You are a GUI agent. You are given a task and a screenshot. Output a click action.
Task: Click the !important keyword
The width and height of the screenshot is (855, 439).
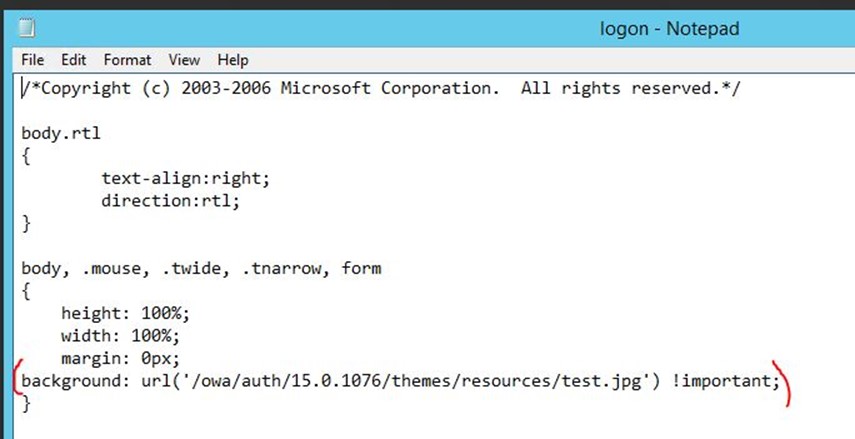pos(721,381)
